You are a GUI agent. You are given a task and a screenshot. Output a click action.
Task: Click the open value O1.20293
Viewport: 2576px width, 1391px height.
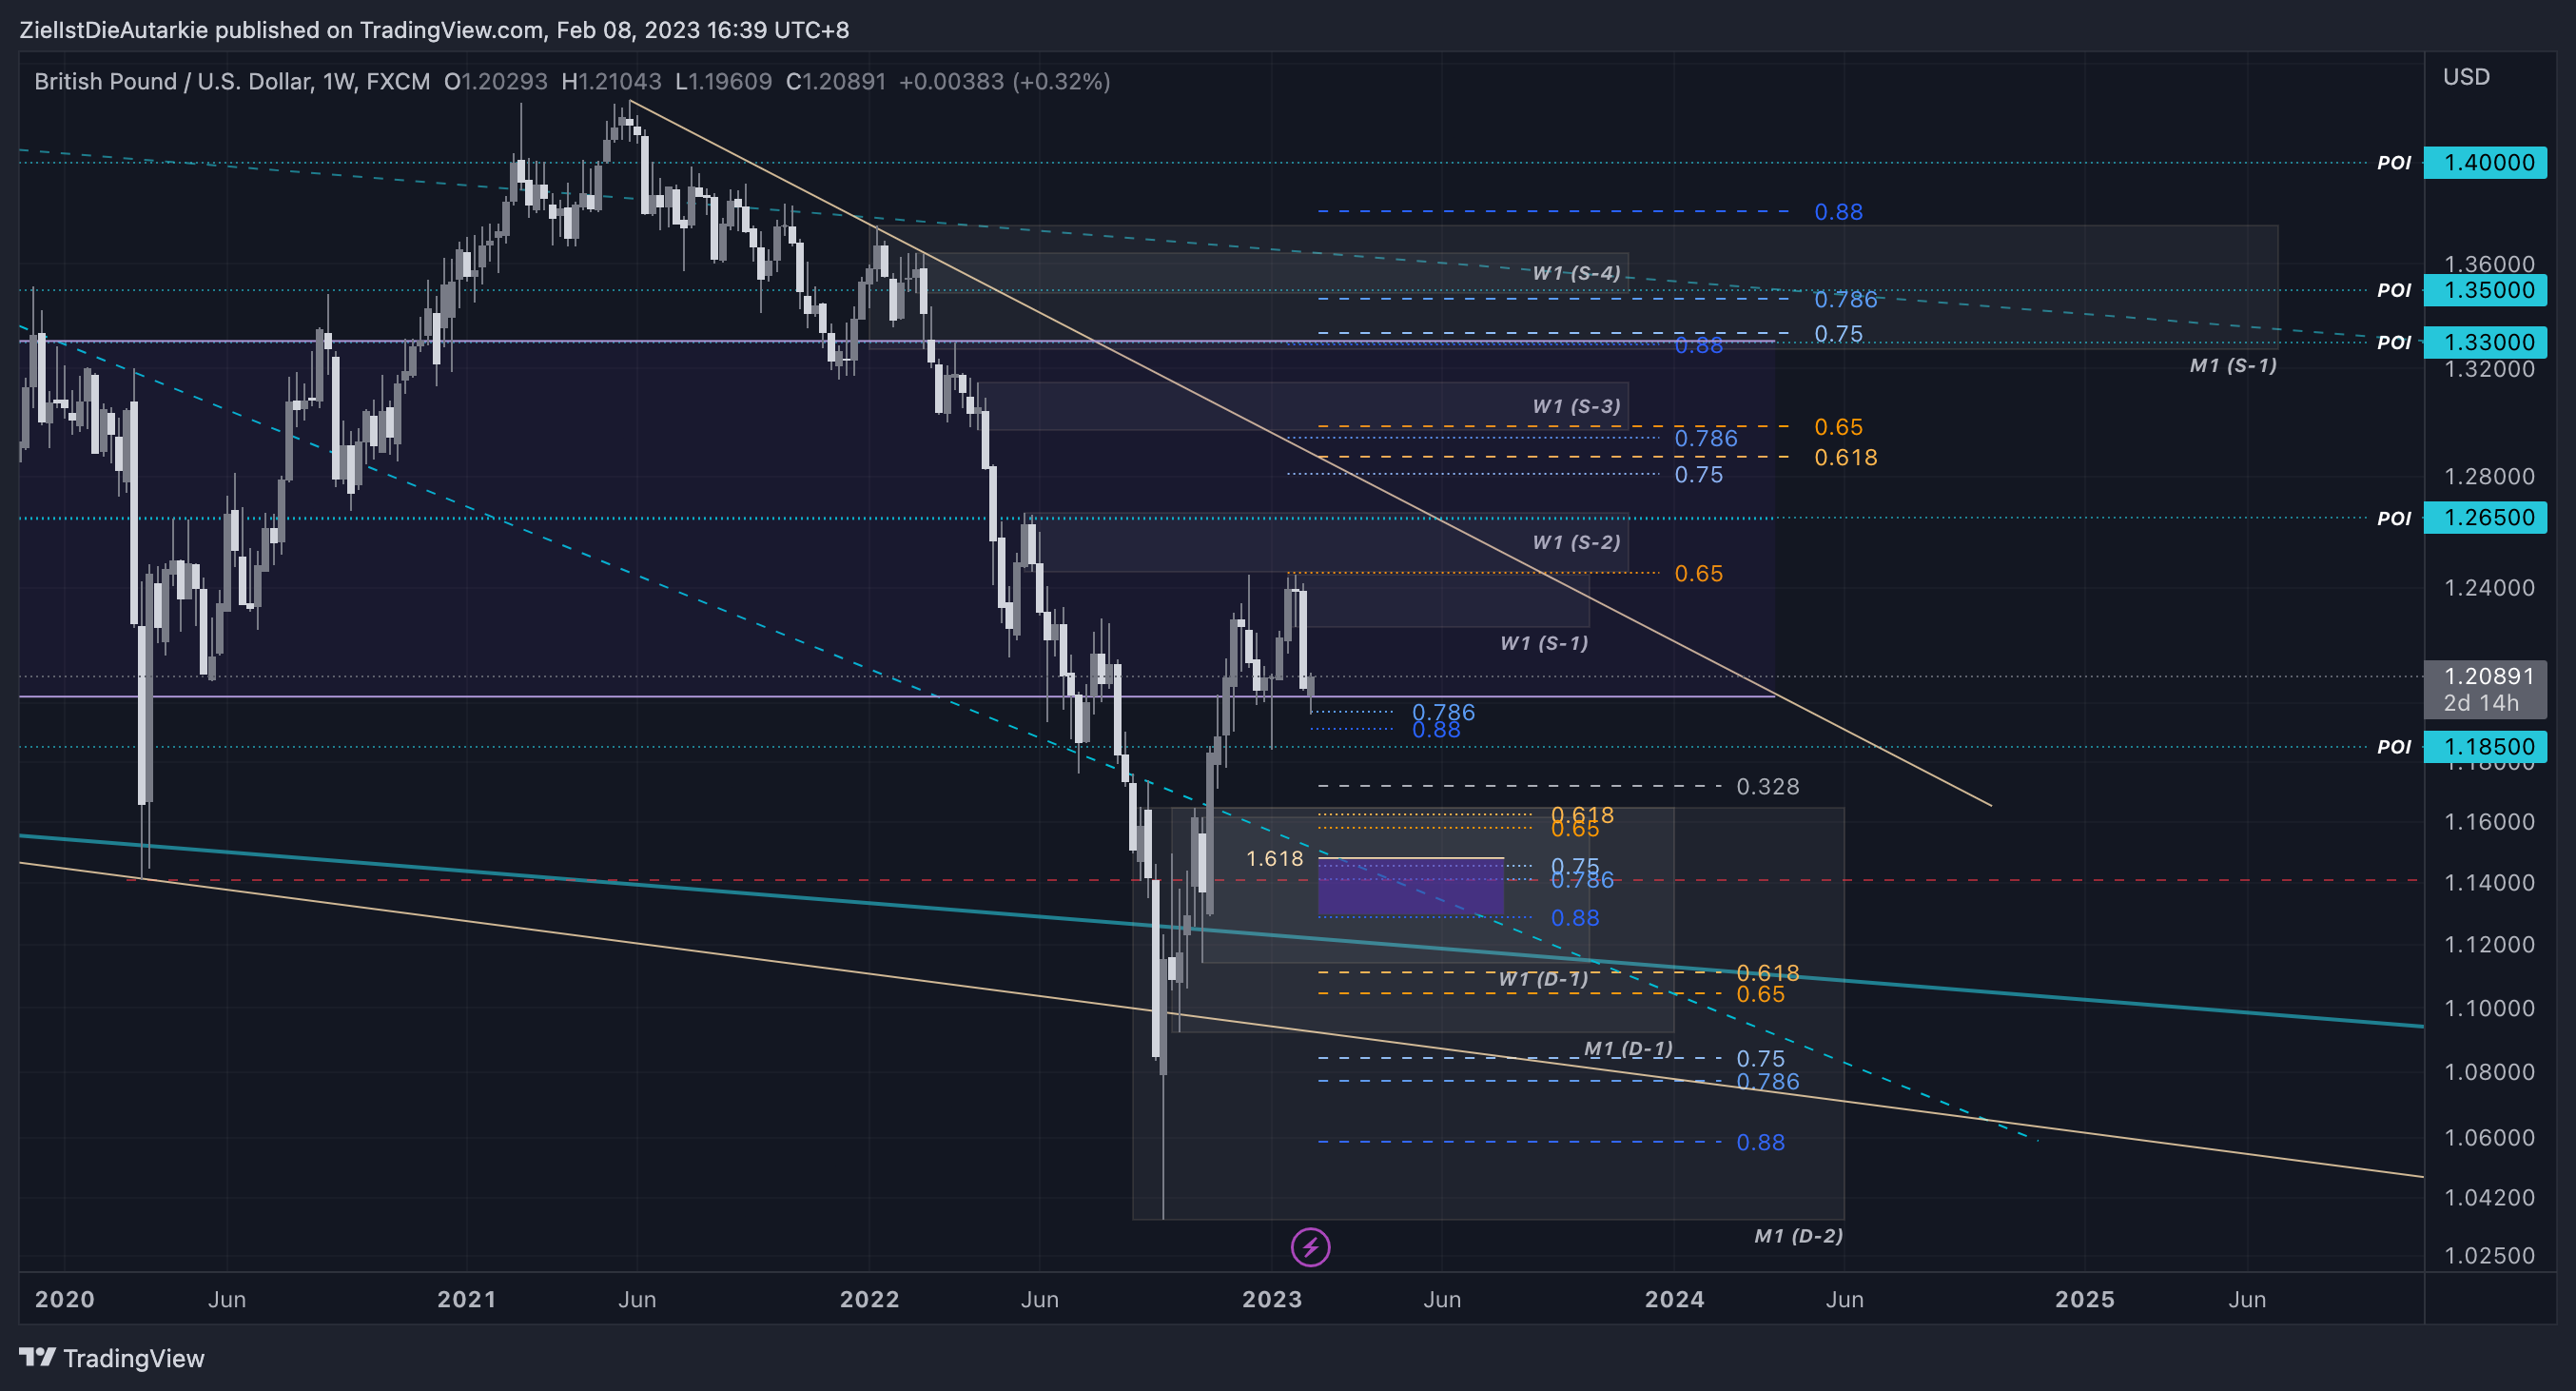[x=496, y=81]
